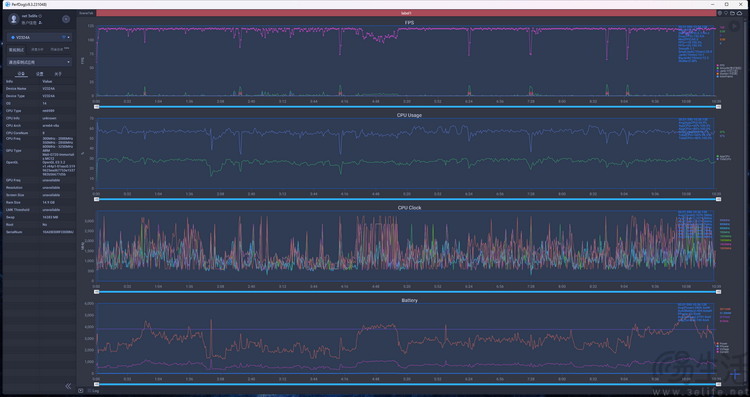Click the left handle of CPU Usage range slider
Image resolution: width=750 pixels, height=397 pixels.
[97, 199]
